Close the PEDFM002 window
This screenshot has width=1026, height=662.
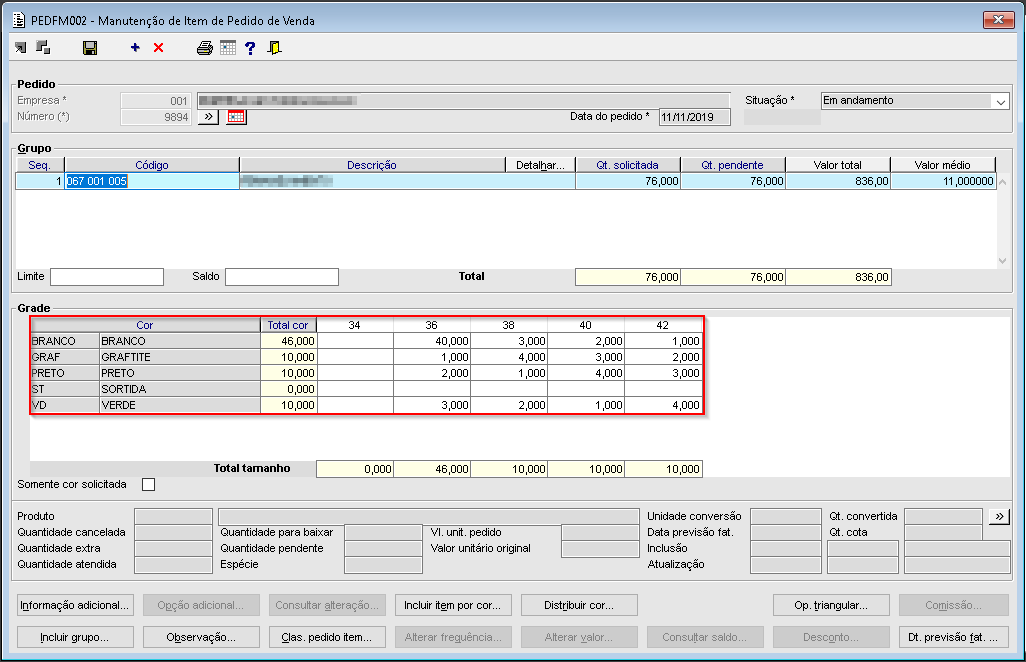[999, 20]
